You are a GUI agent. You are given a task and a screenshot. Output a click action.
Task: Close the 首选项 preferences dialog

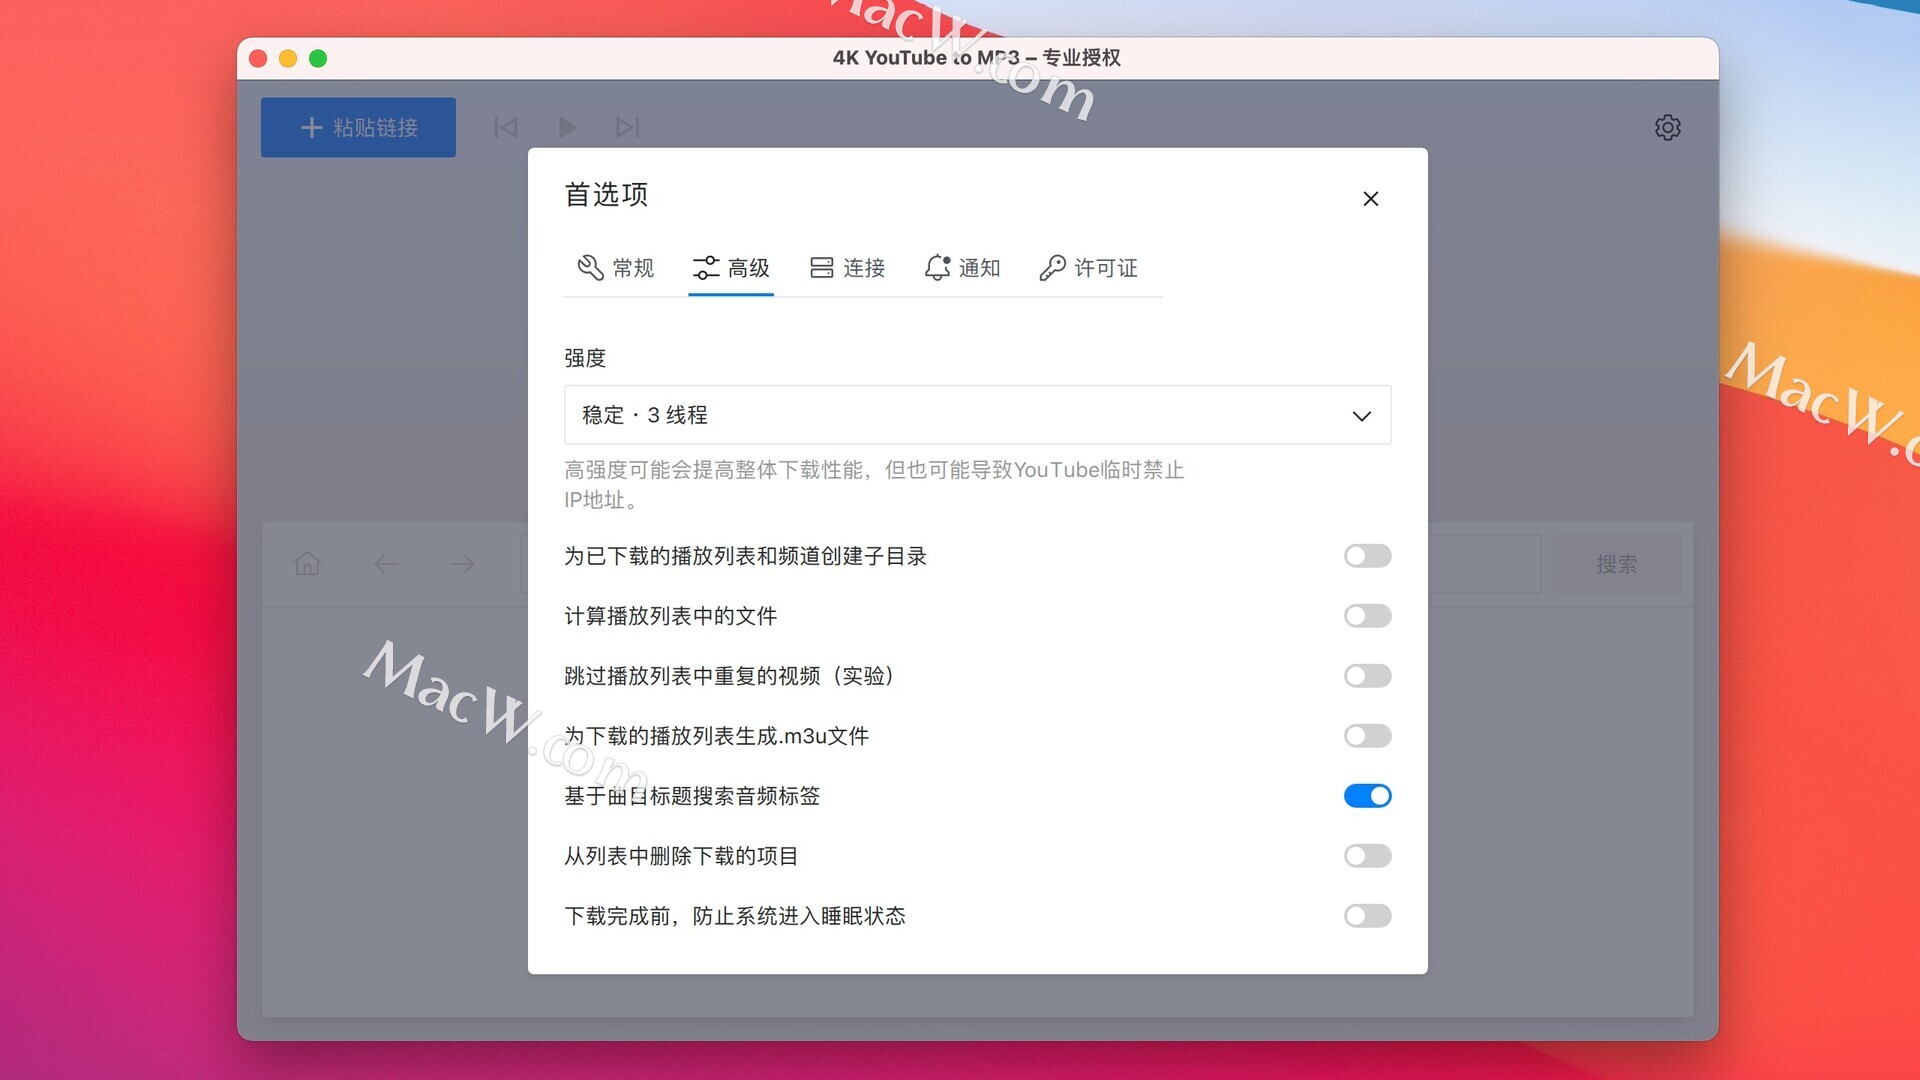[x=1370, y=198]
